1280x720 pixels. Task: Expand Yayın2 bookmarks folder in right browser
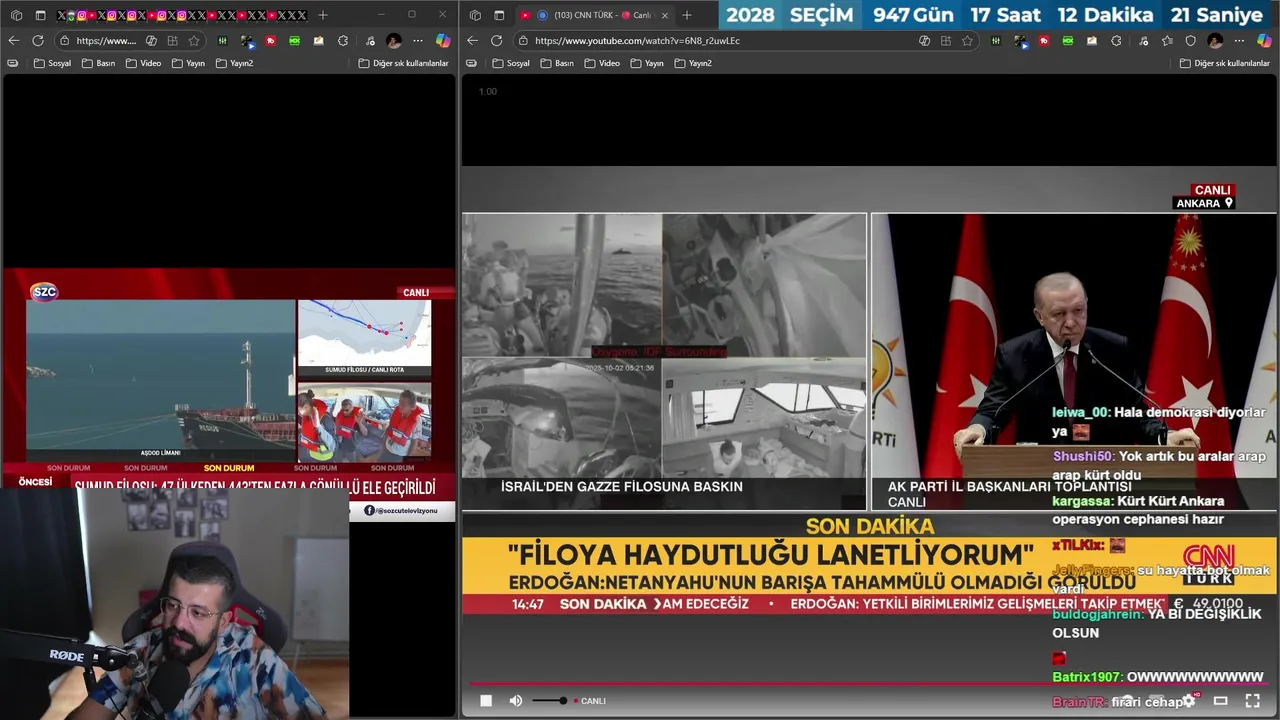point(693,63)
